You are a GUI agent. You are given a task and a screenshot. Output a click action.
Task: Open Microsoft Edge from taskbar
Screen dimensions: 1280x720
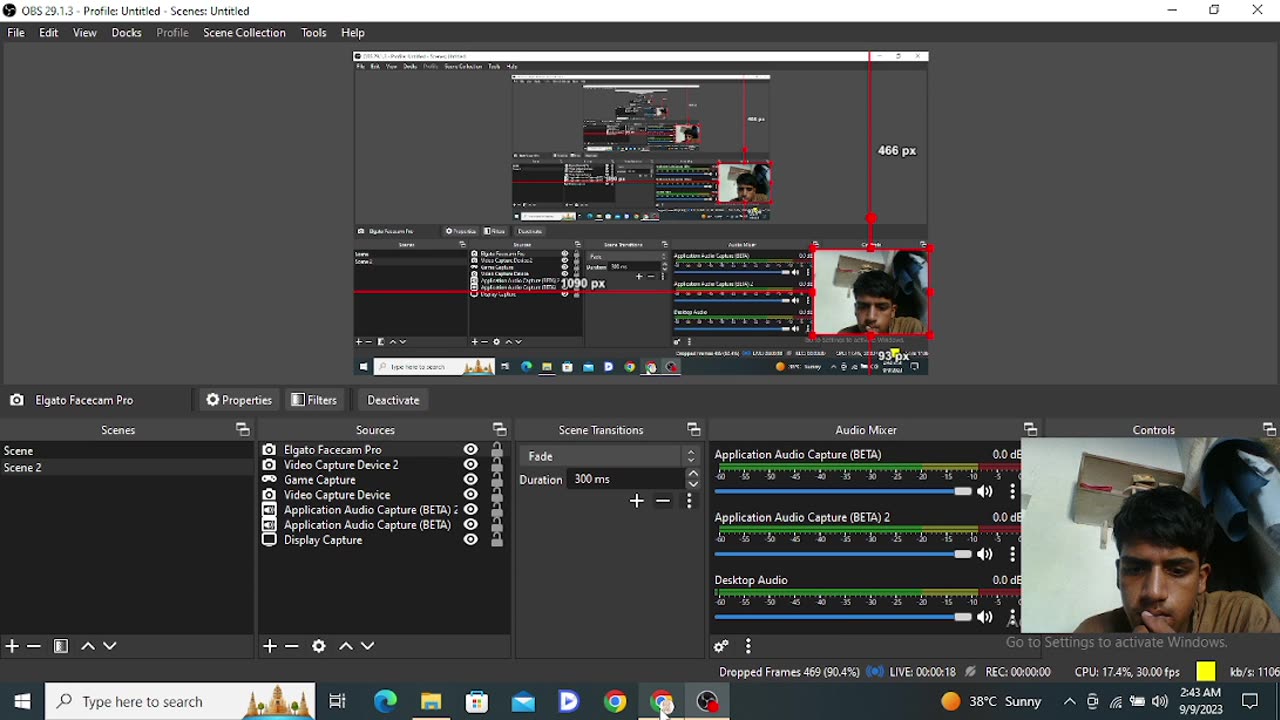(x=385, y=702)
